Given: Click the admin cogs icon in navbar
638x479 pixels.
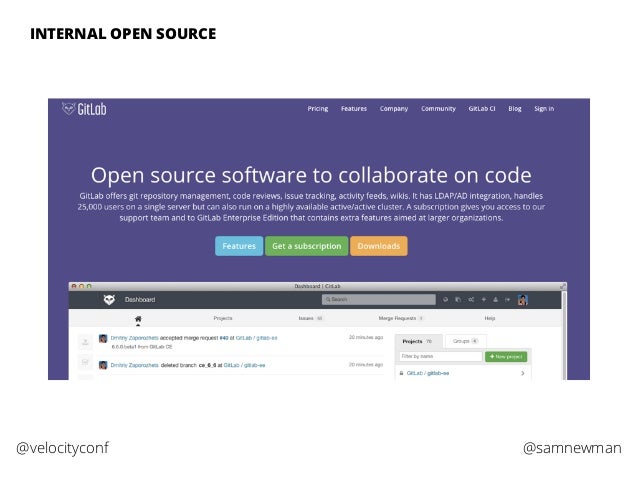Looking at the screenshot, I should (x=471, y=300).
